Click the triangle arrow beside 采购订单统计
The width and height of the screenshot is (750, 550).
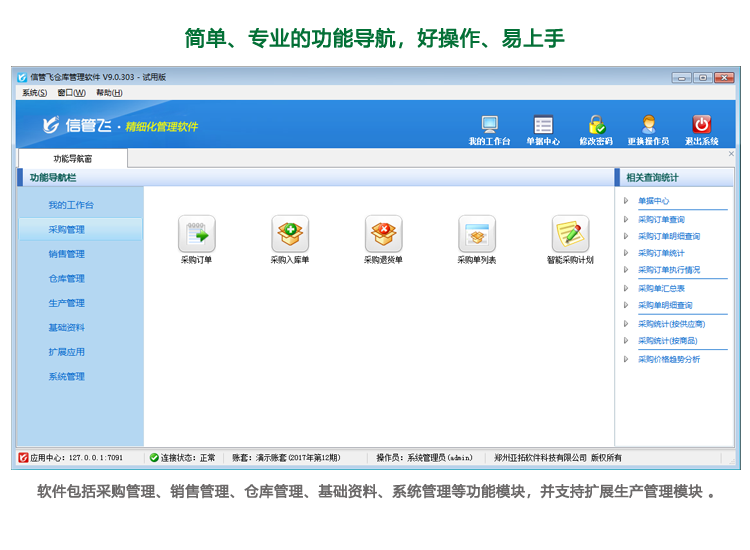[626, 253]
